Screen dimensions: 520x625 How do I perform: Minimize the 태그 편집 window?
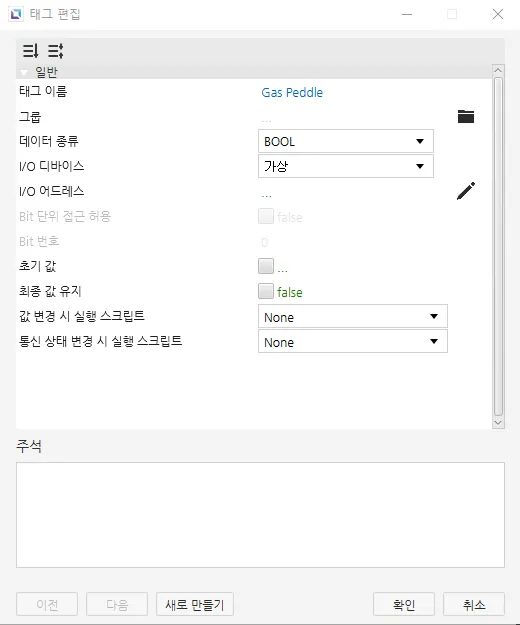(407, 14)
